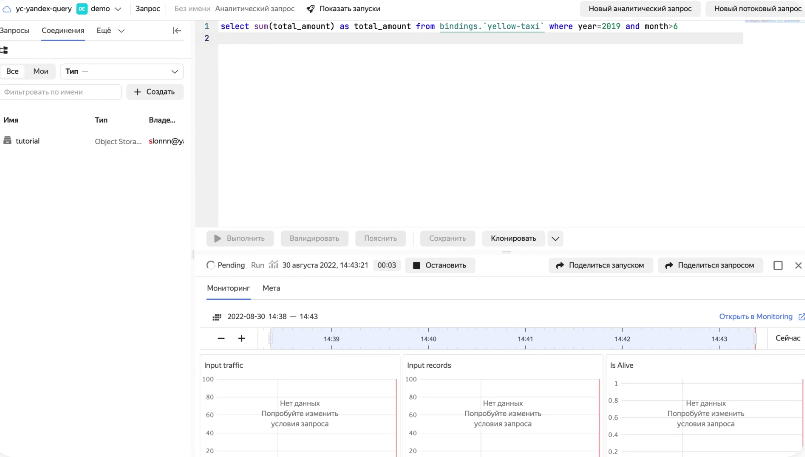
Task: Select the Мои filter toggle
Action: (x=40, y=72)
